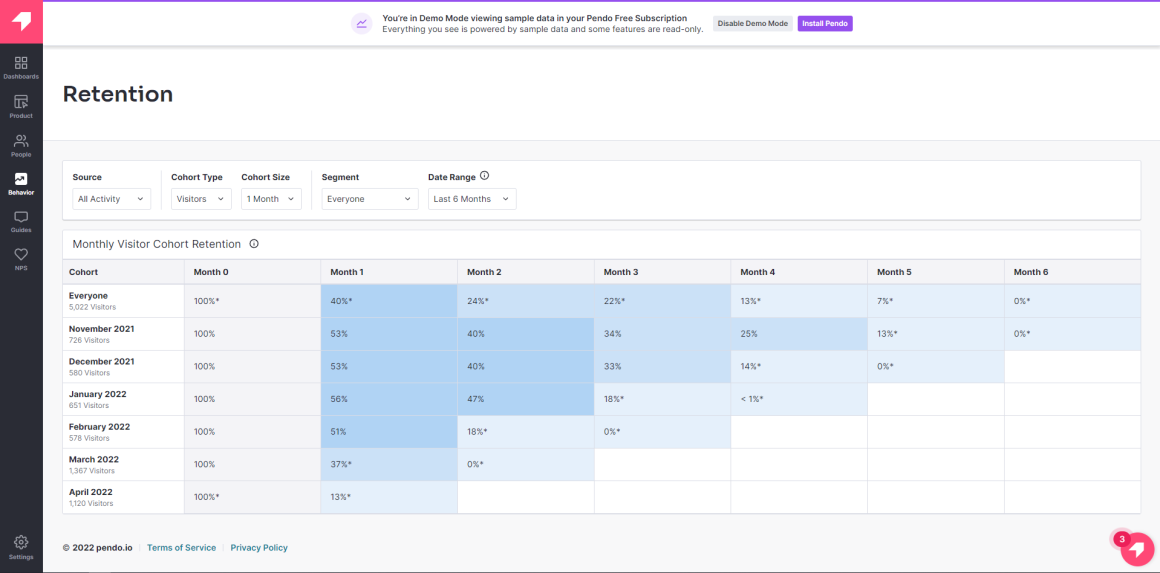Click the Everyone Month 3 cell 22%*
Viewport: 1160px width, 573px height.
(x=662, y=301)
